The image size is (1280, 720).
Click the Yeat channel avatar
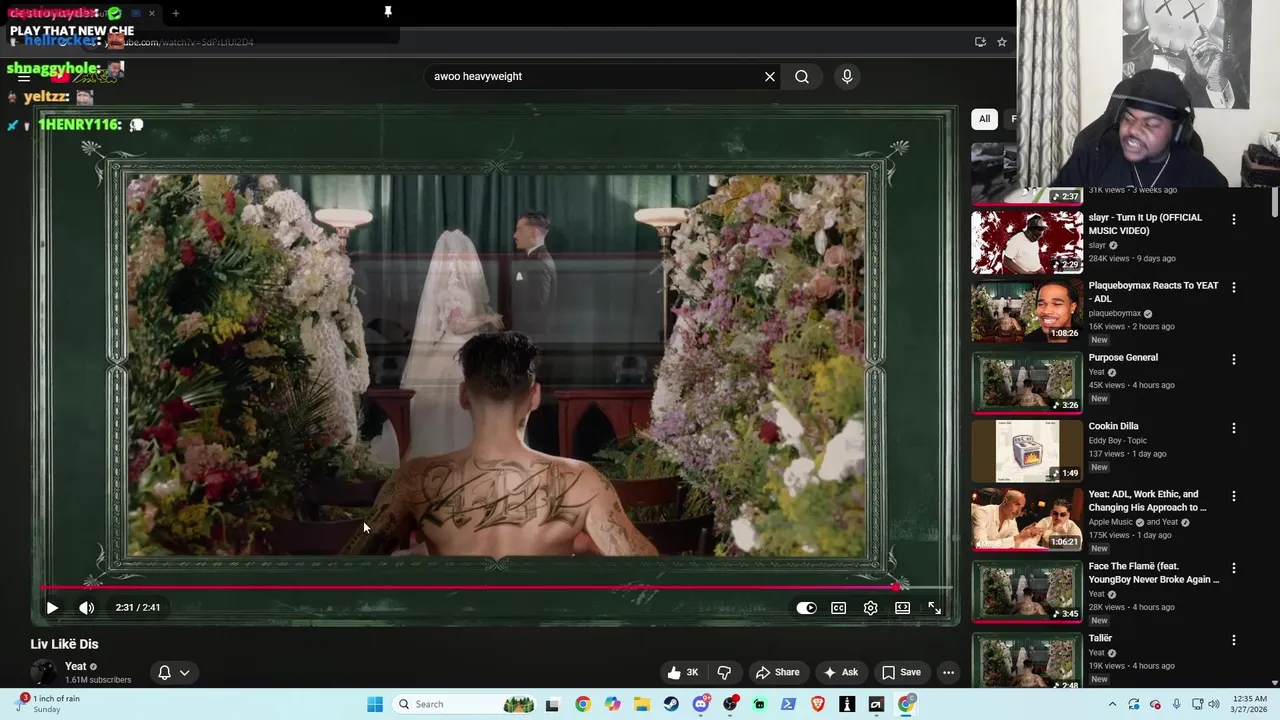pos(44,672)
